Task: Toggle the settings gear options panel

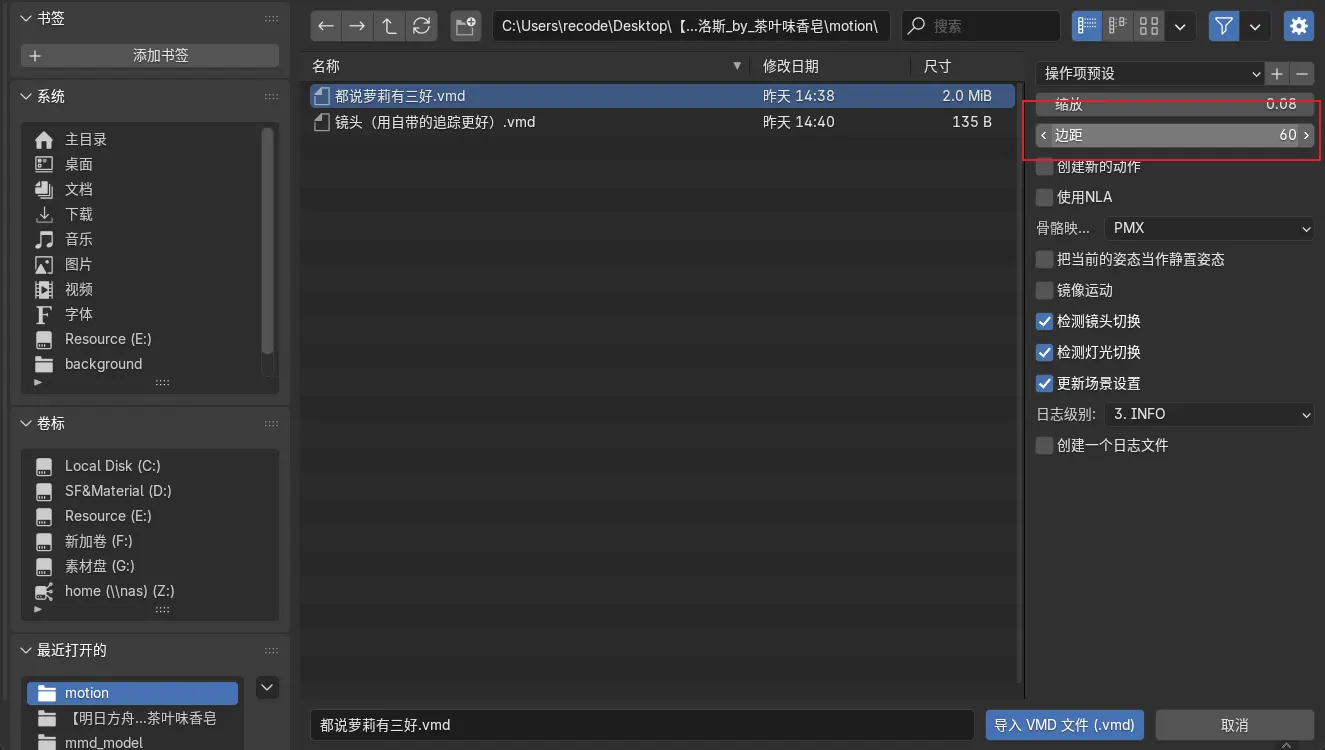Action: point(1299,26)
